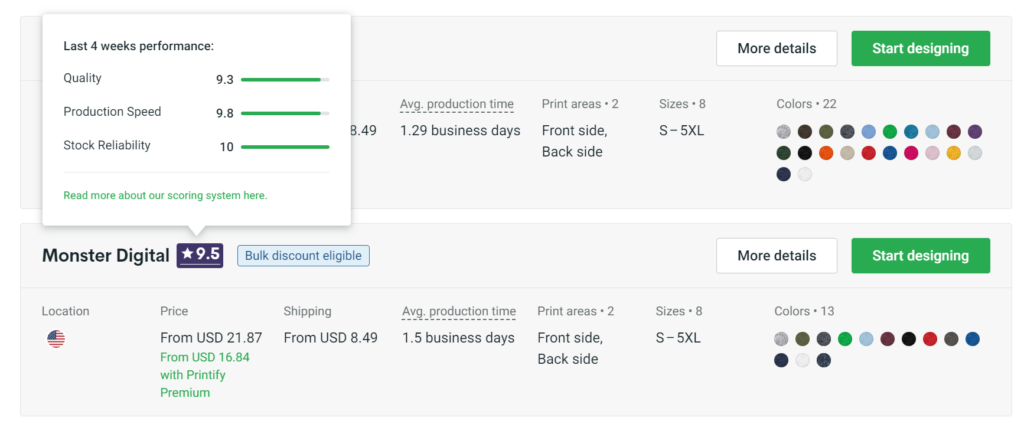This screenshot has height=424, width=1024.
Task: Open More details on the 22-color provider card
Action: tap(776, 48)
